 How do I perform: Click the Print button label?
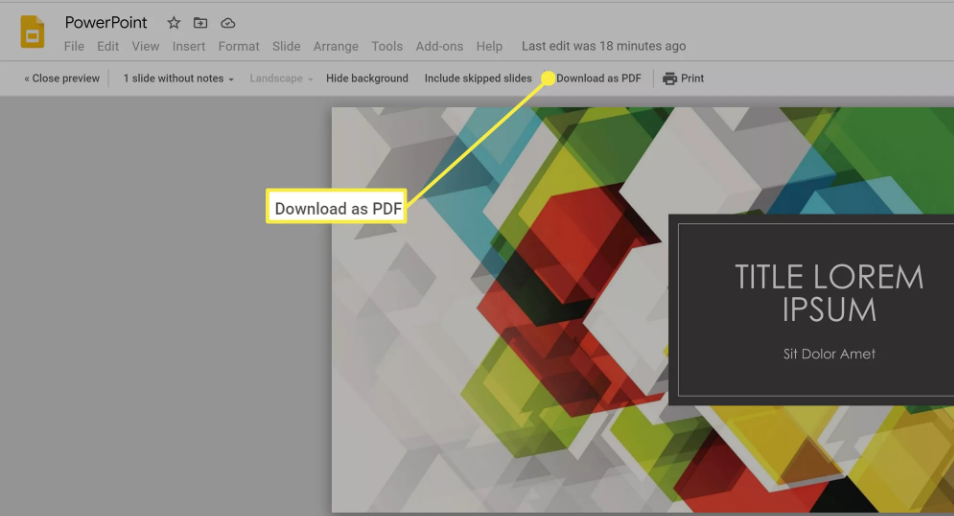[692, 78]
